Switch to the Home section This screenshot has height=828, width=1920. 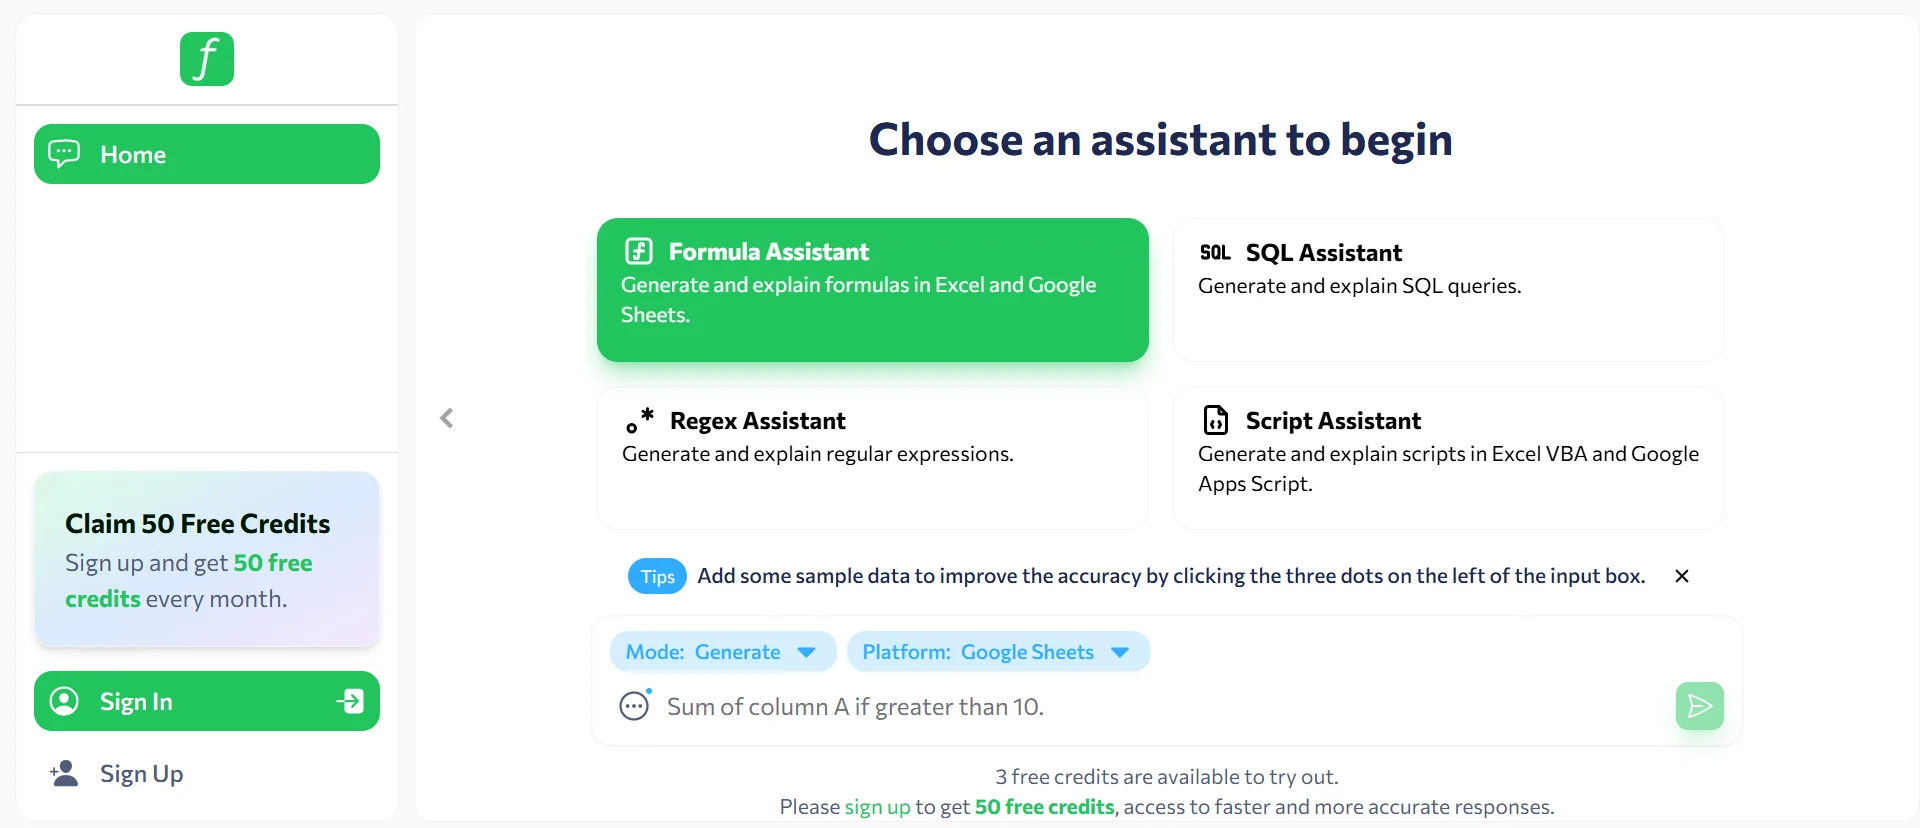click(206, 154)
